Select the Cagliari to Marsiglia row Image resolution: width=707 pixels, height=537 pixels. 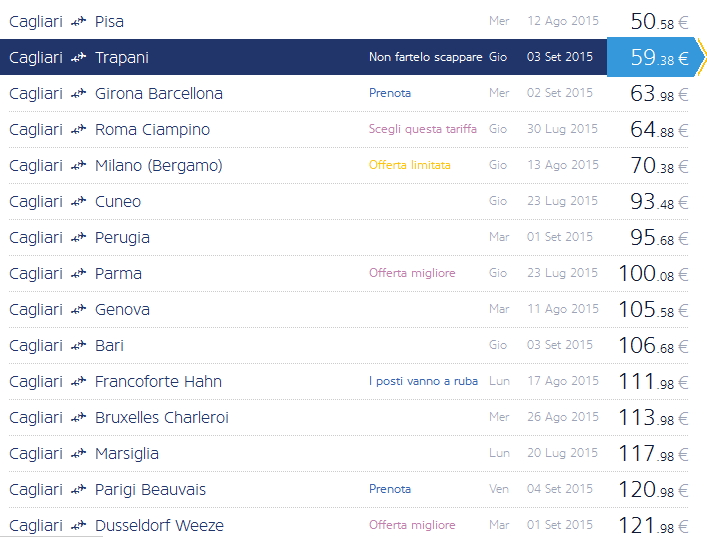click(127, 454)
